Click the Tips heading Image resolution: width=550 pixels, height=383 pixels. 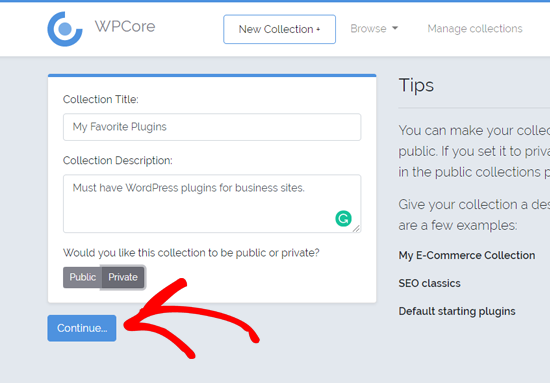416,85
